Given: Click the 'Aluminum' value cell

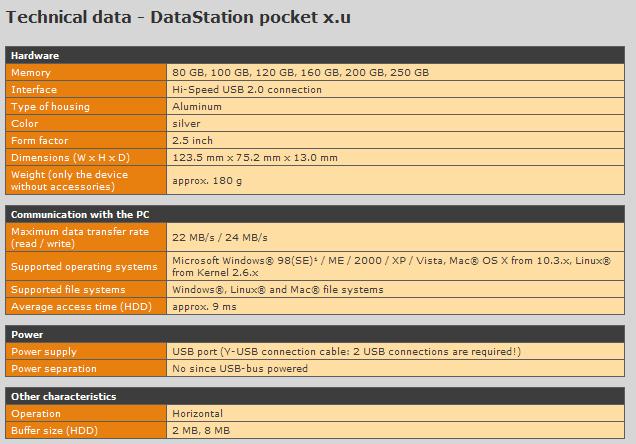Looking at the screenshot, I should (395, 107).
